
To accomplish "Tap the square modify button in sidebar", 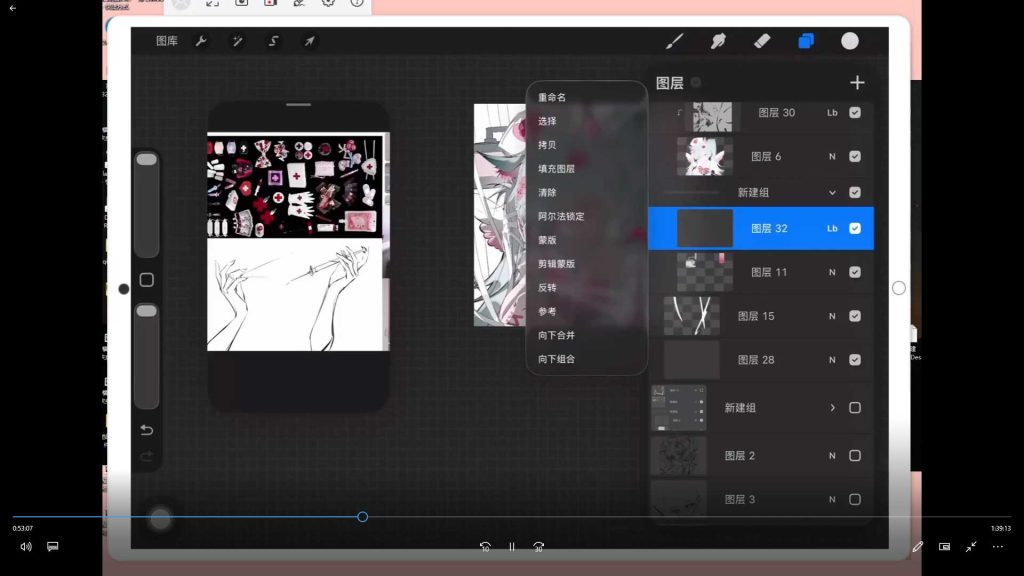I will tap(147, 280).
